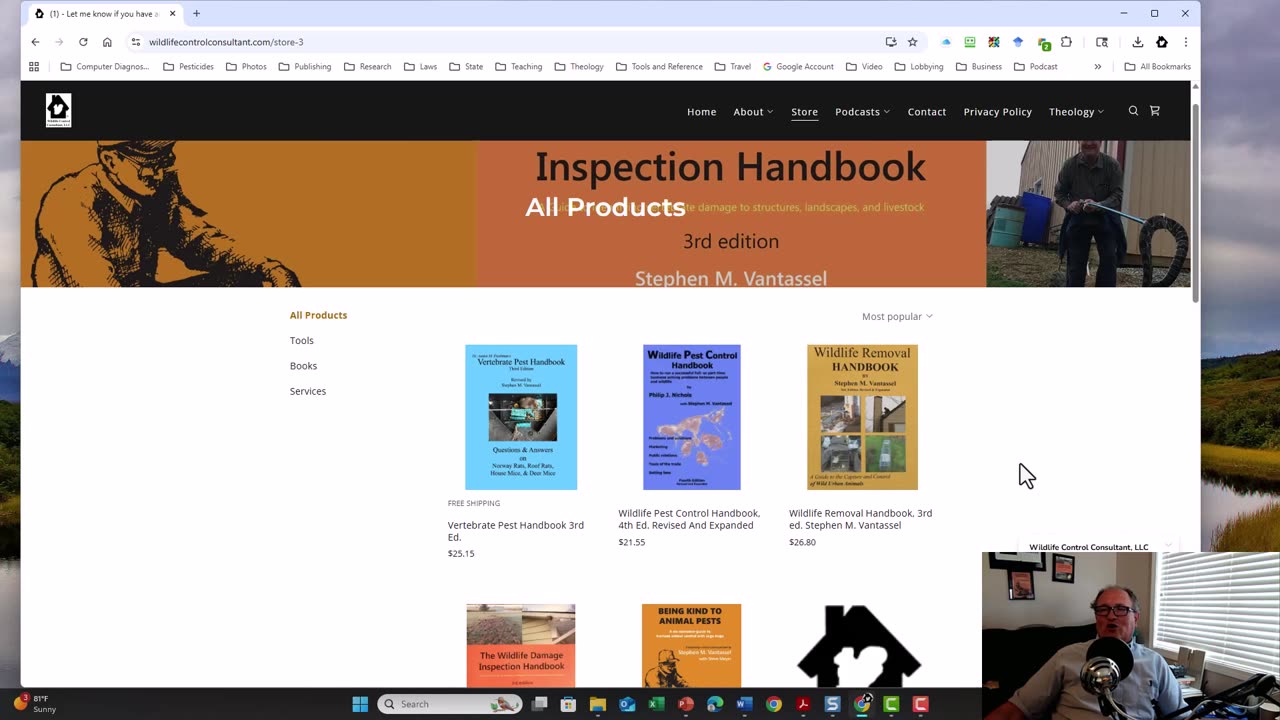1280x720 pixels.
Task: Launch Outlook from the taskbar
Action: click(x=627, y=704)
